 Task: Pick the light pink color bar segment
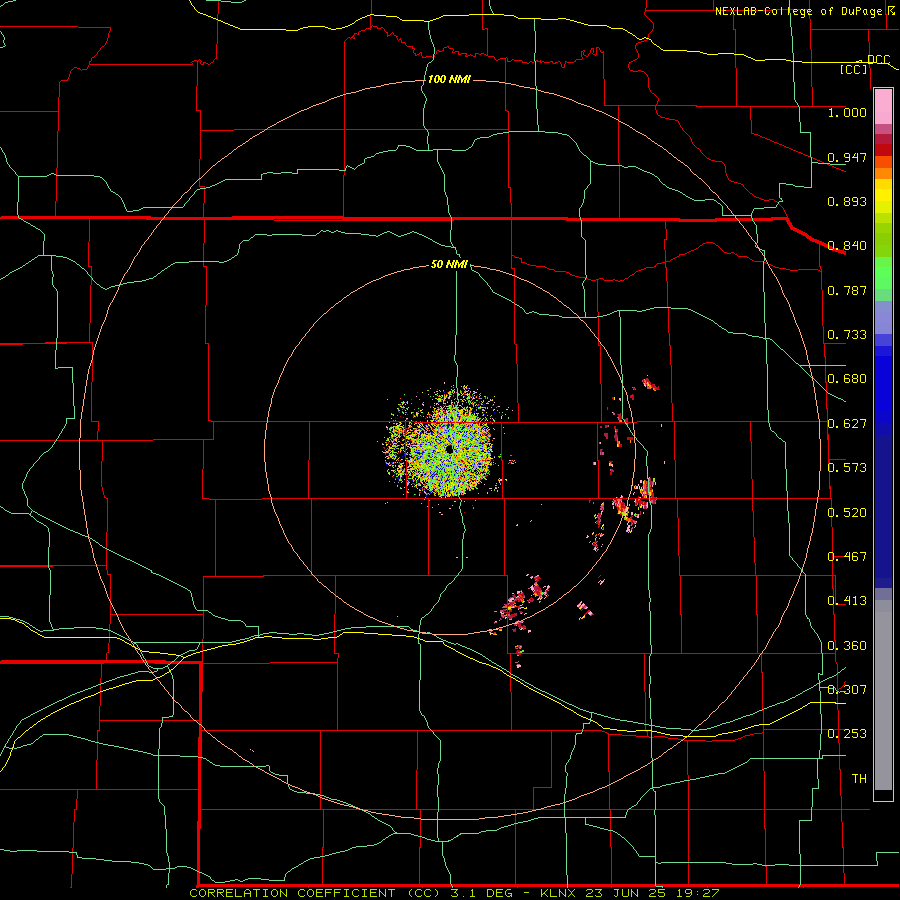[x=883, y=107]
